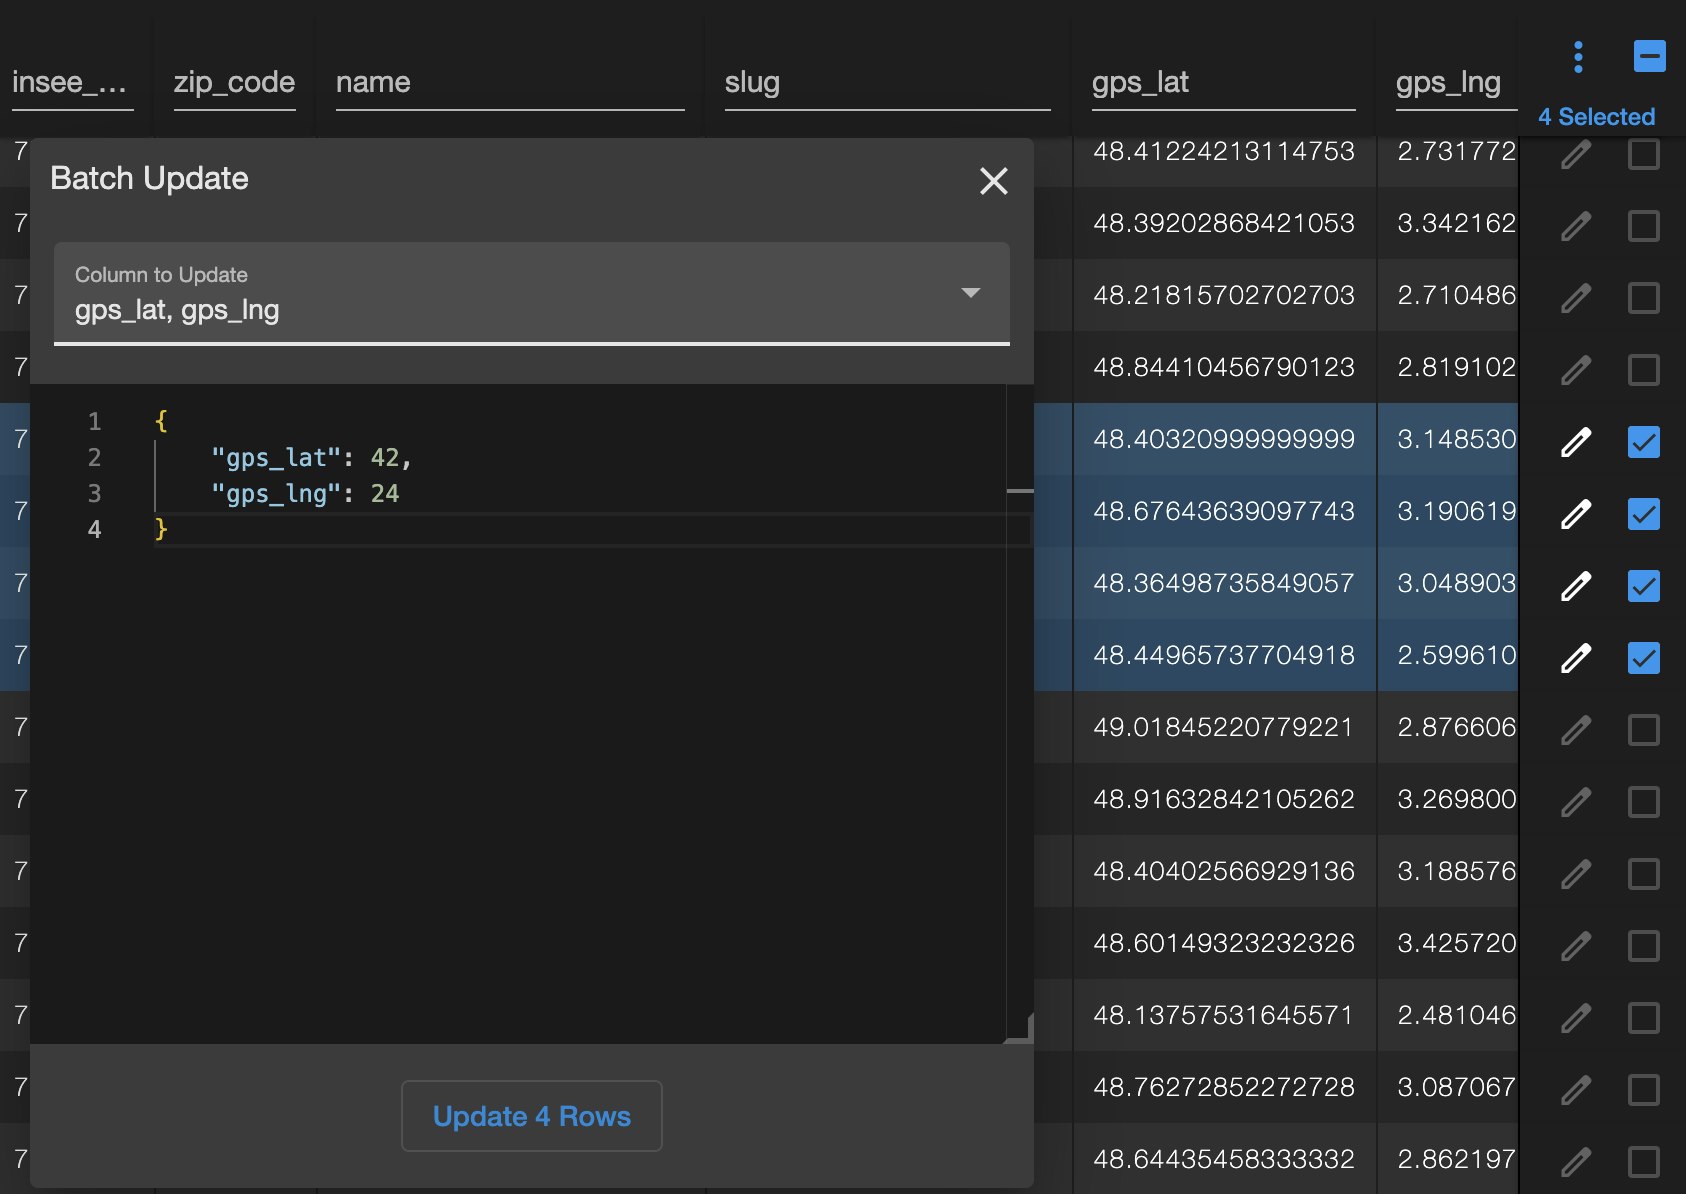This screenshot has height=1194, width=1686.
Task: Click gps_lng cell 3.269800
Action: 1456,799
